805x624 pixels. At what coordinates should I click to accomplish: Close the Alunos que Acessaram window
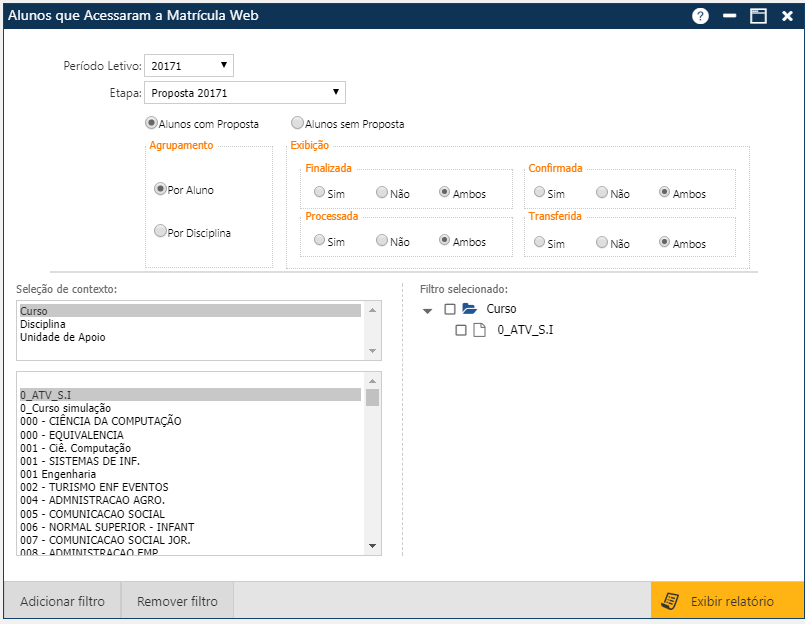click(787, 16)
